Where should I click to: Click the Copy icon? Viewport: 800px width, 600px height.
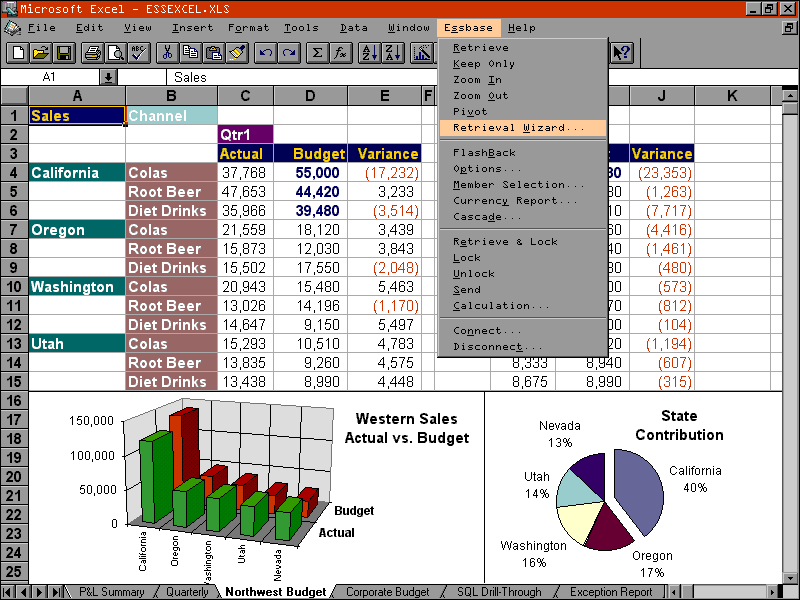tap(191, 53)
